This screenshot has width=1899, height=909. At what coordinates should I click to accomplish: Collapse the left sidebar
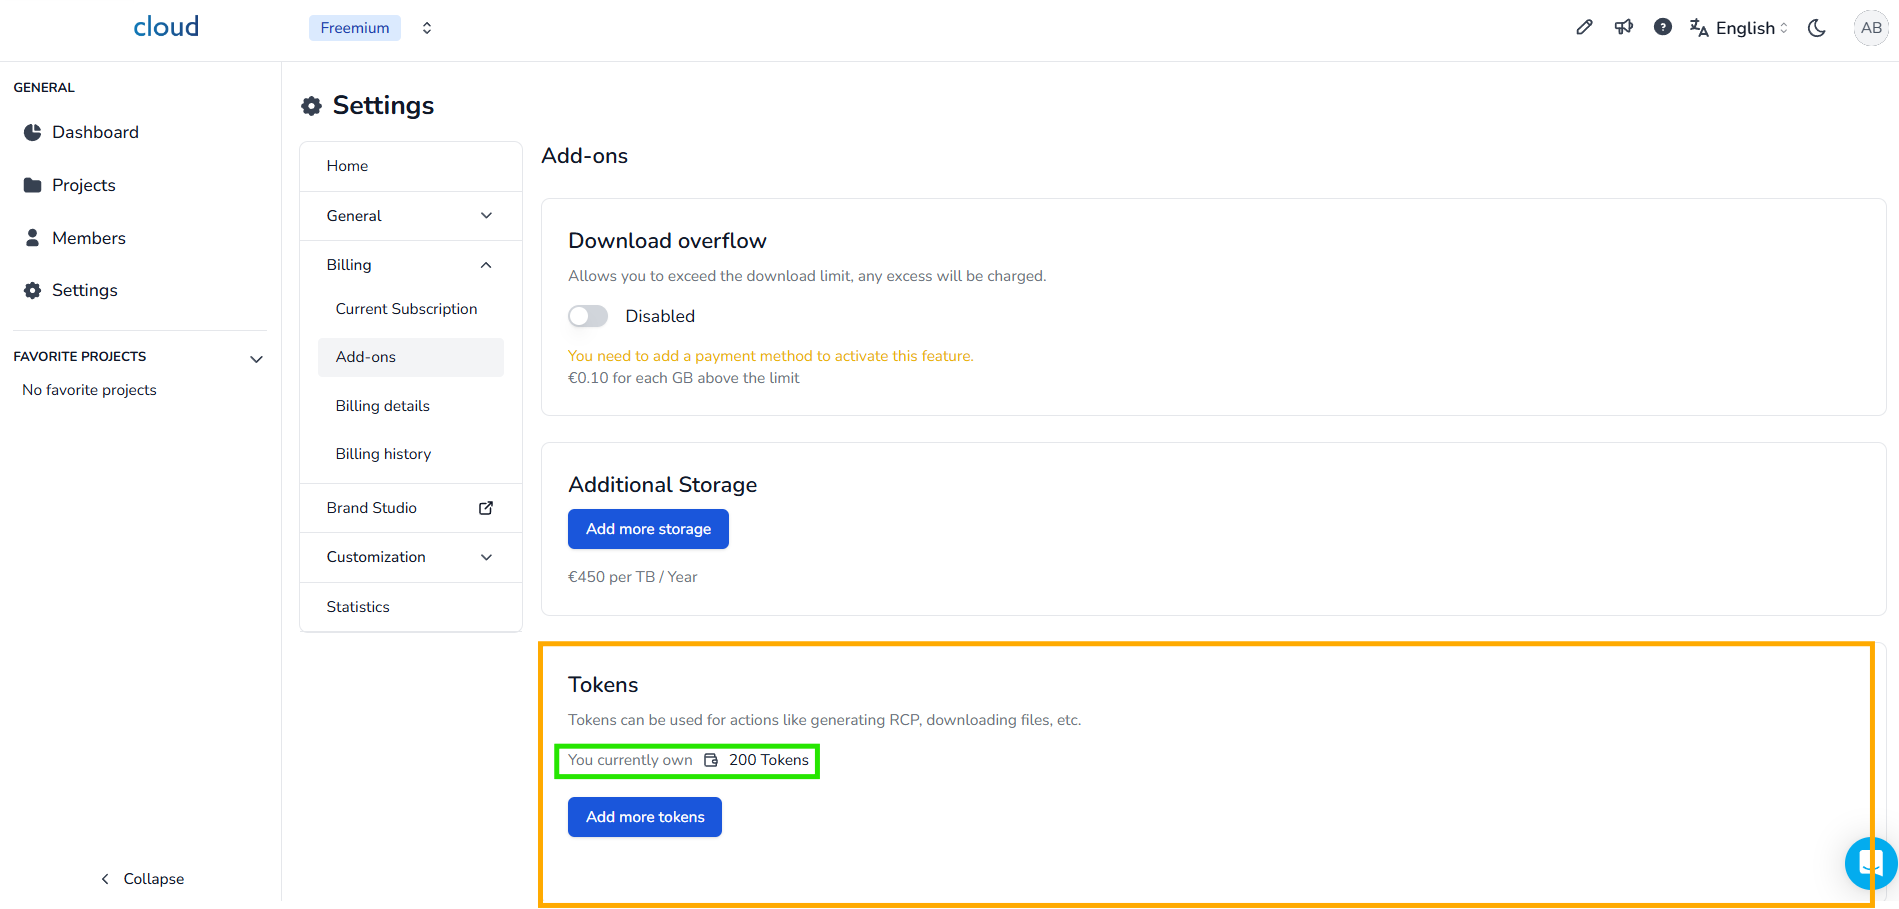(x=142, y=879)
